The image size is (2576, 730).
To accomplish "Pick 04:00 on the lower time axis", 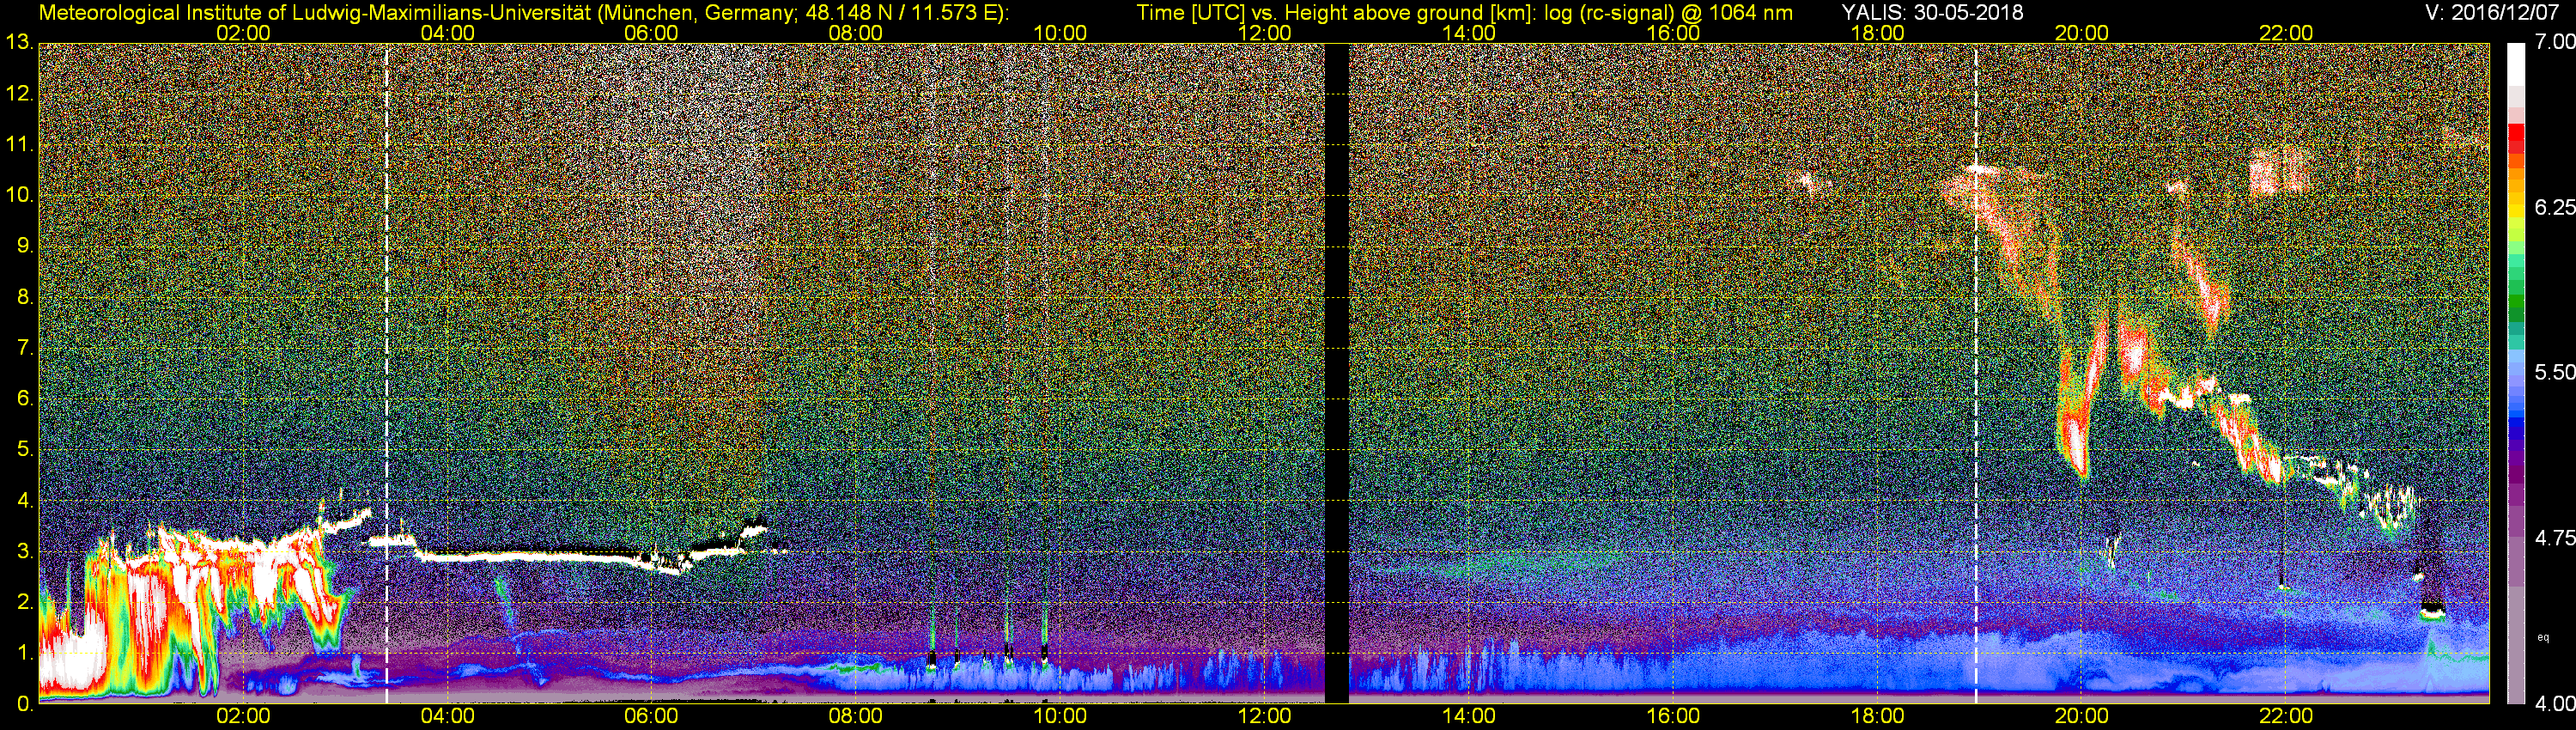I will 447,716.
